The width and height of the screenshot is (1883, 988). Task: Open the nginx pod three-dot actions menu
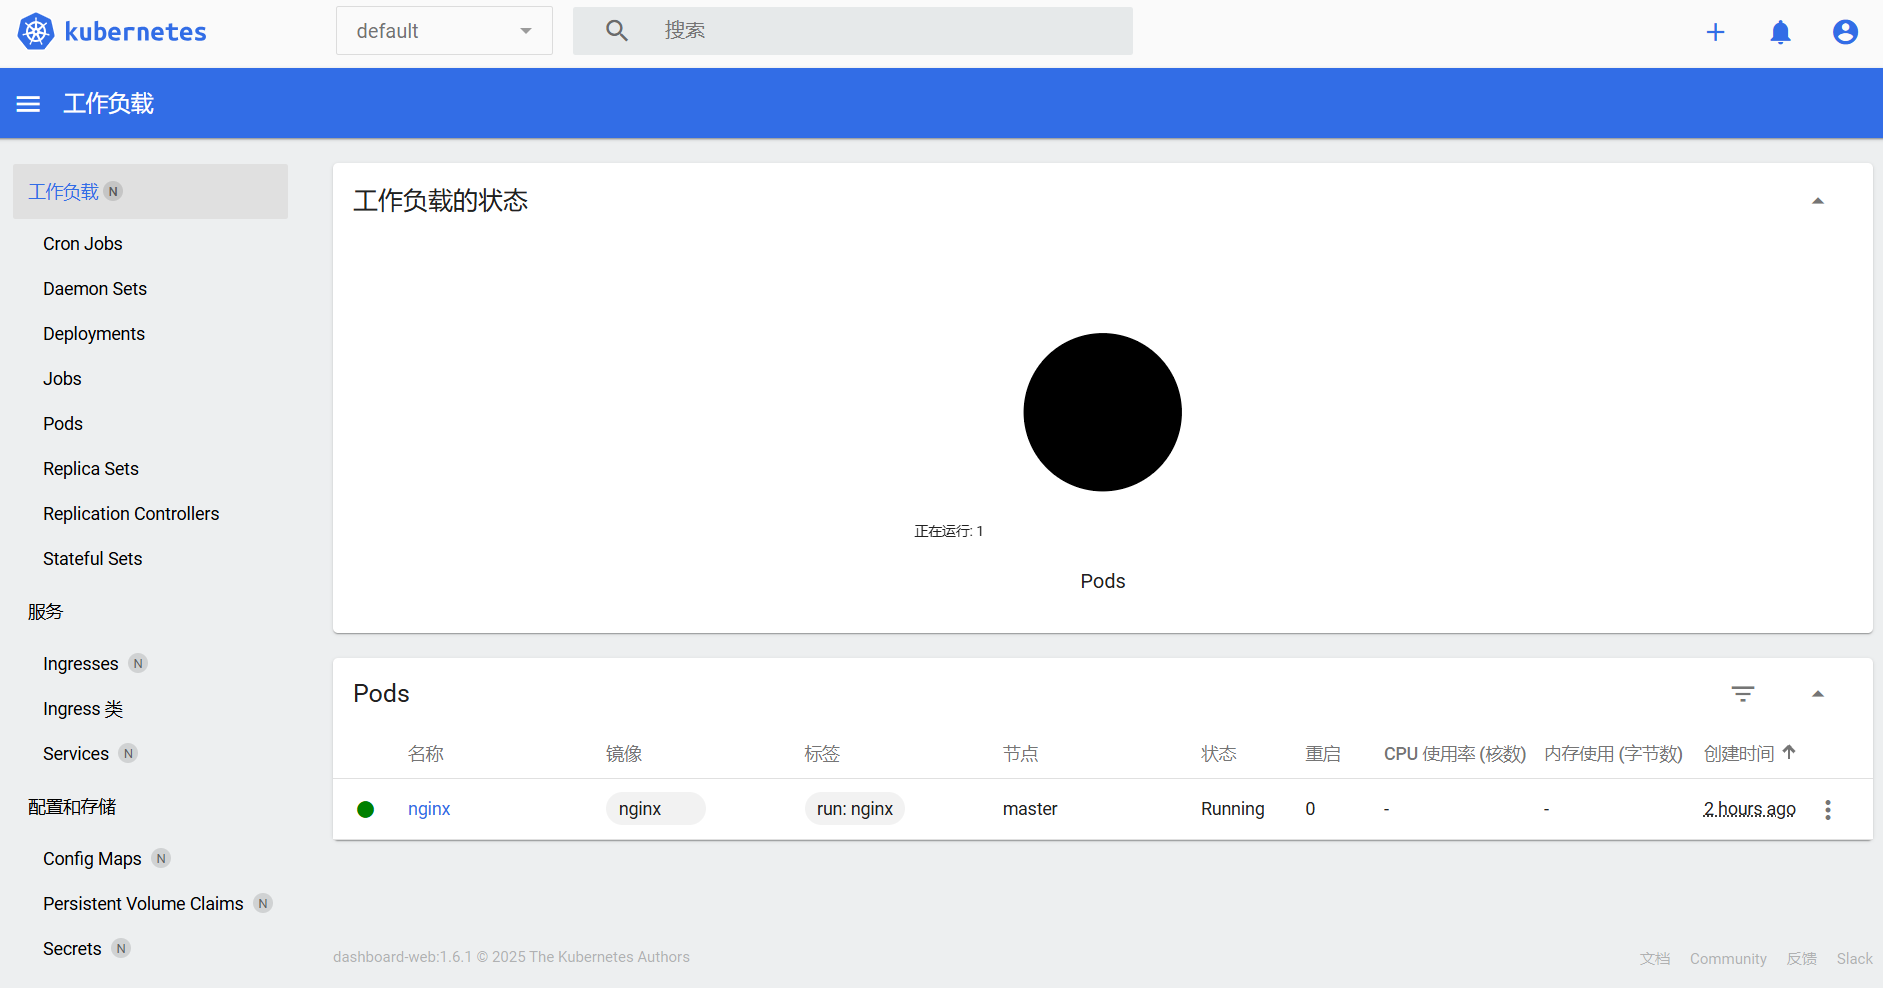pyautogui.click(x=1827, y=810)
